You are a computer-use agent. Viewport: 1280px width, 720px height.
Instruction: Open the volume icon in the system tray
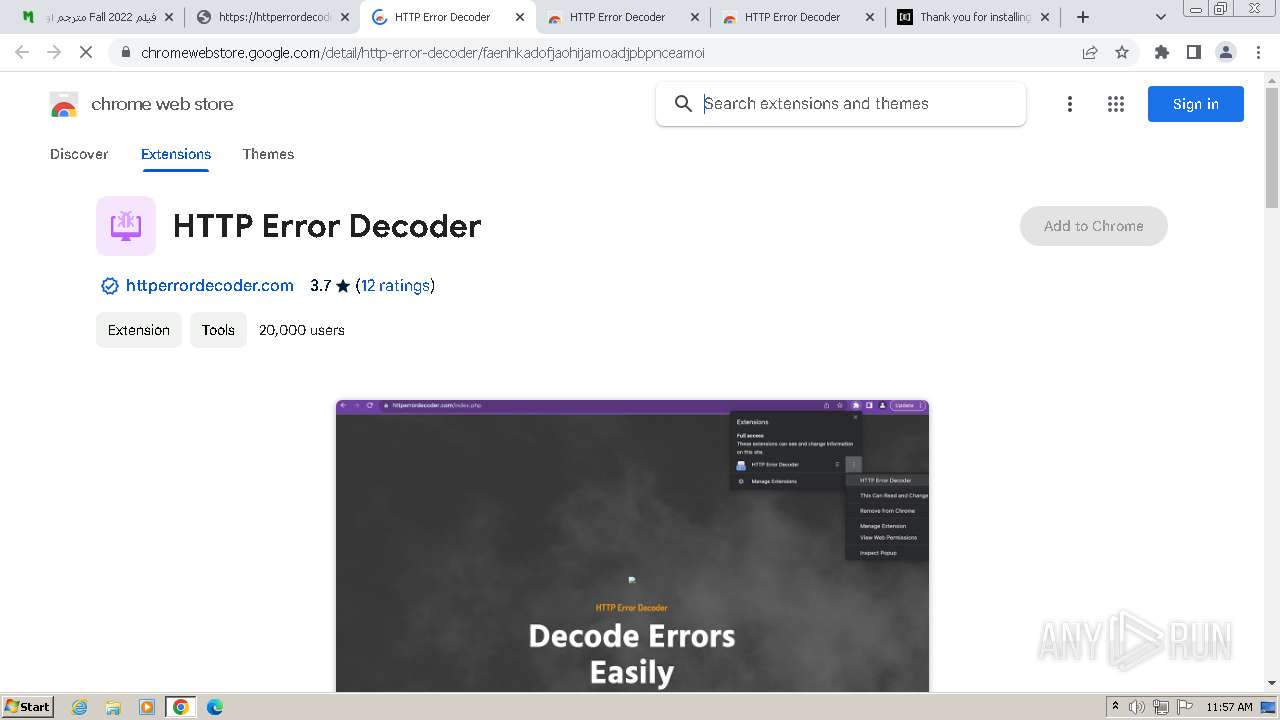pos(1137,707)
